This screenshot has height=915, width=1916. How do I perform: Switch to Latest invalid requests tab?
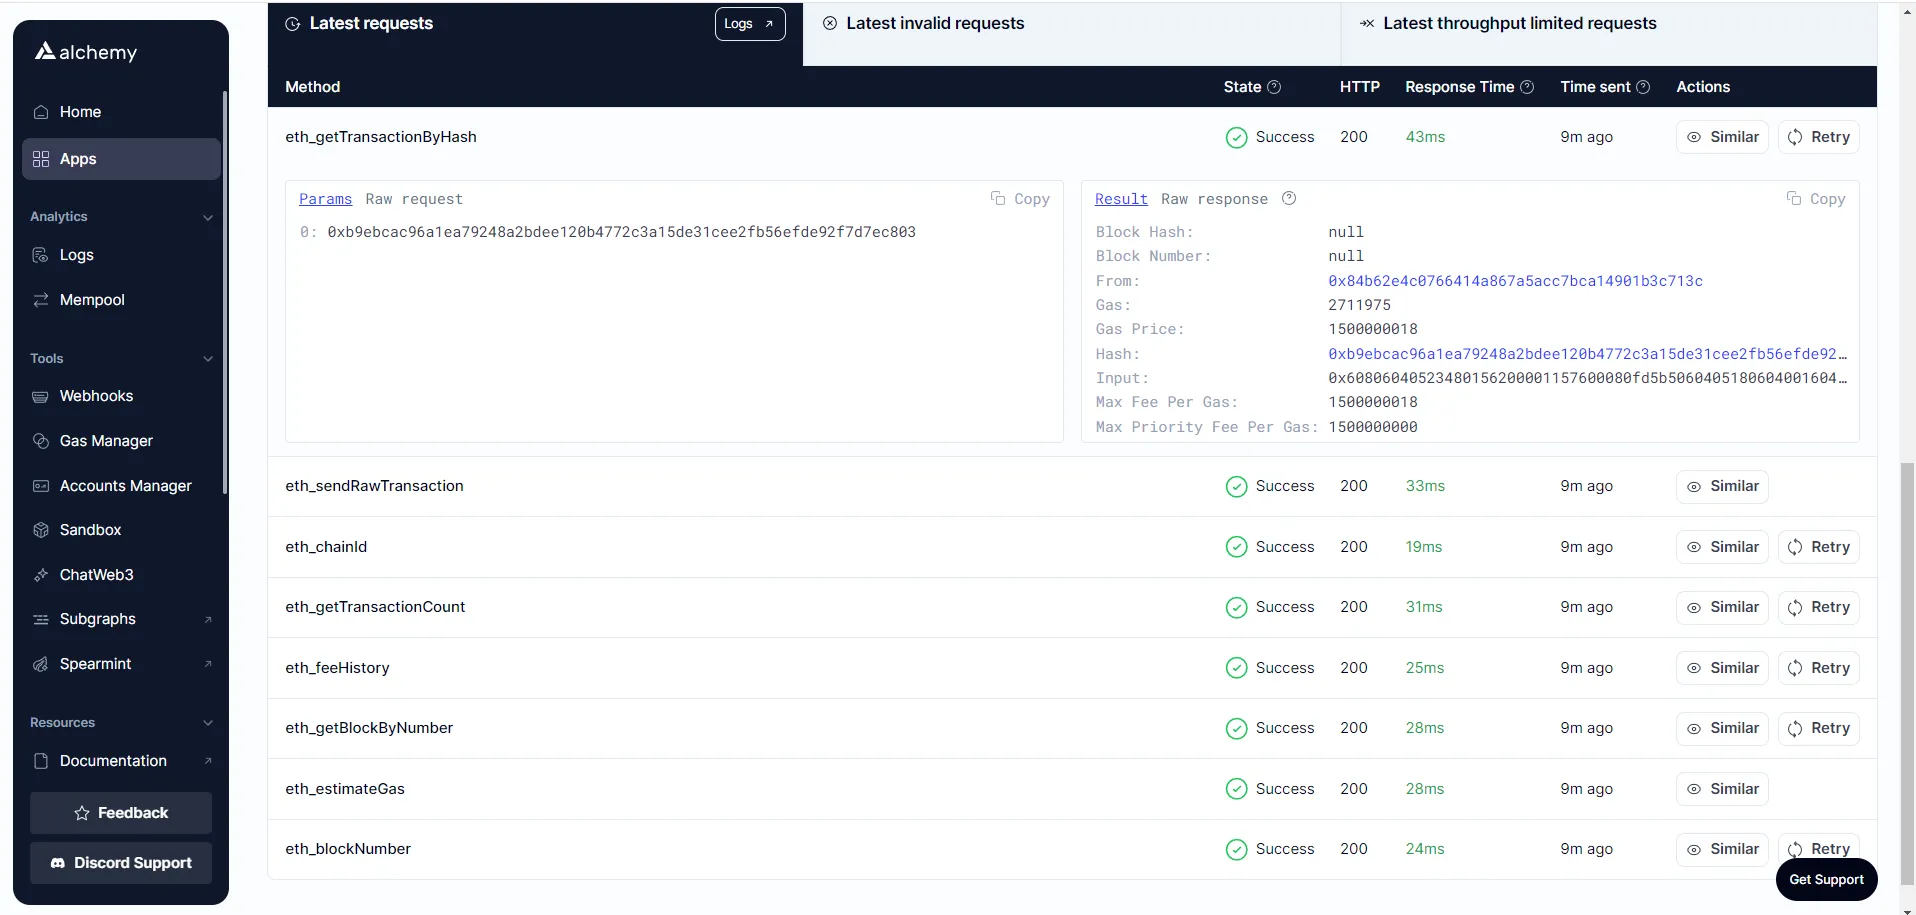pyautogui.click(x=934, y=23)
